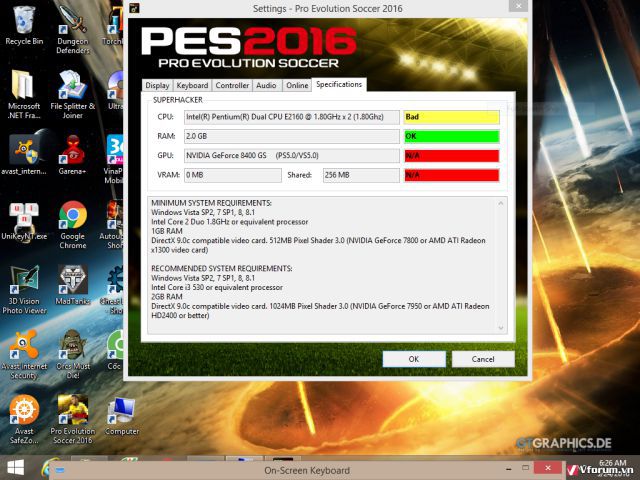Click the GPU field showing GeForce 8400 GS

click(291, 156)
